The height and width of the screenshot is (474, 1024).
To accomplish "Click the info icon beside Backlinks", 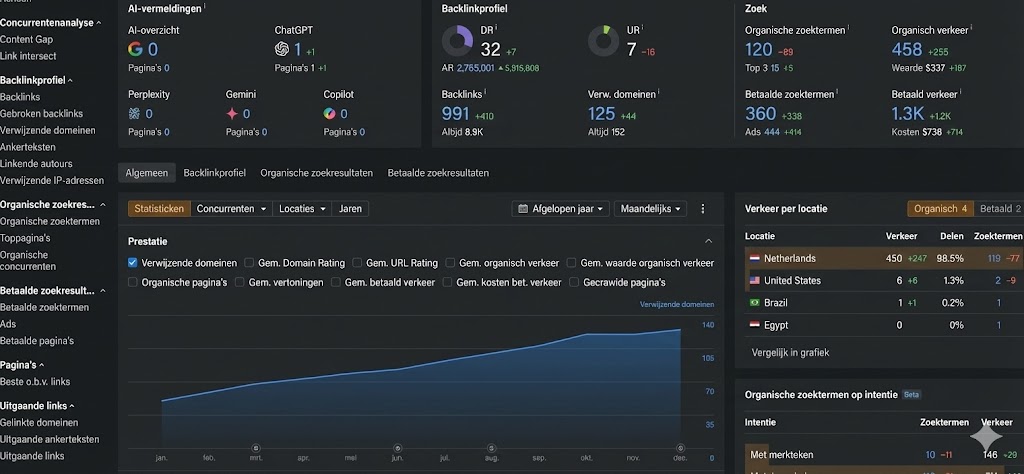I will [x=486, y=92].
